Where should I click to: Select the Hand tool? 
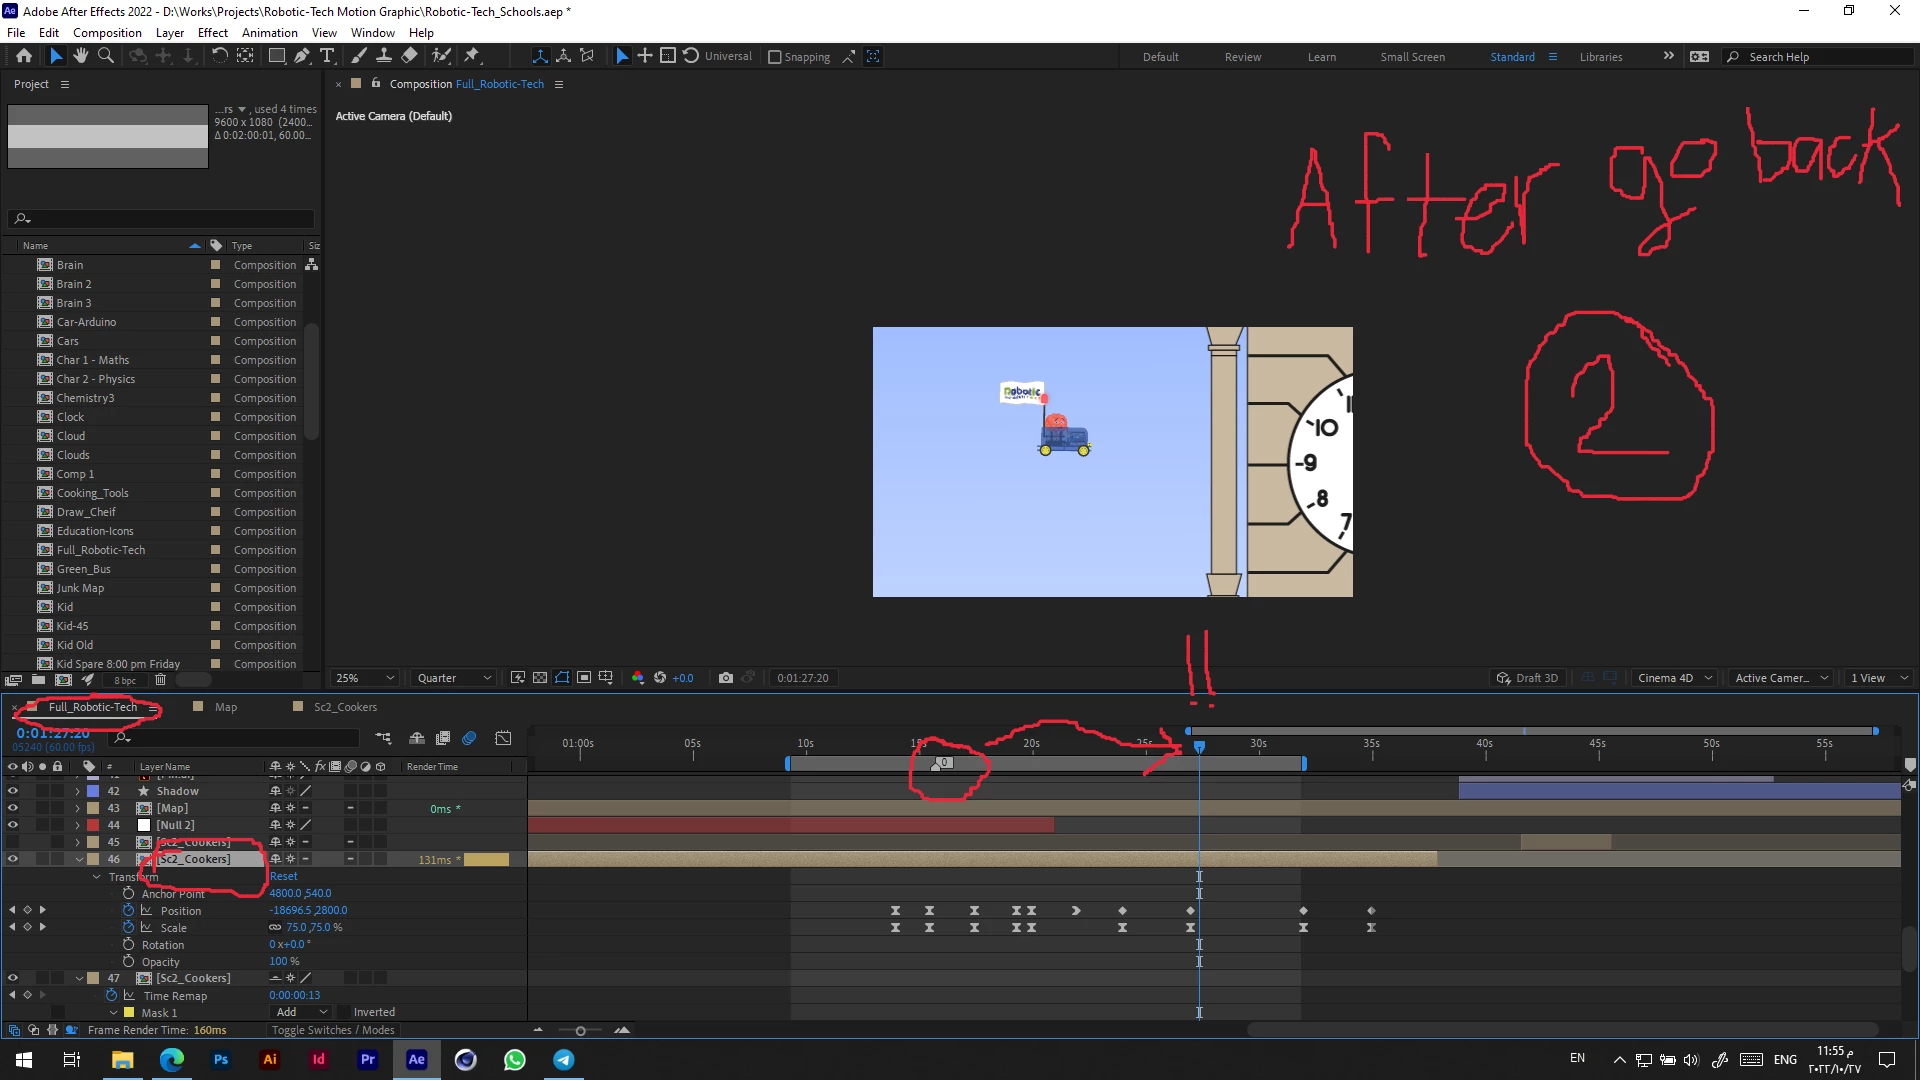(81, 56)
